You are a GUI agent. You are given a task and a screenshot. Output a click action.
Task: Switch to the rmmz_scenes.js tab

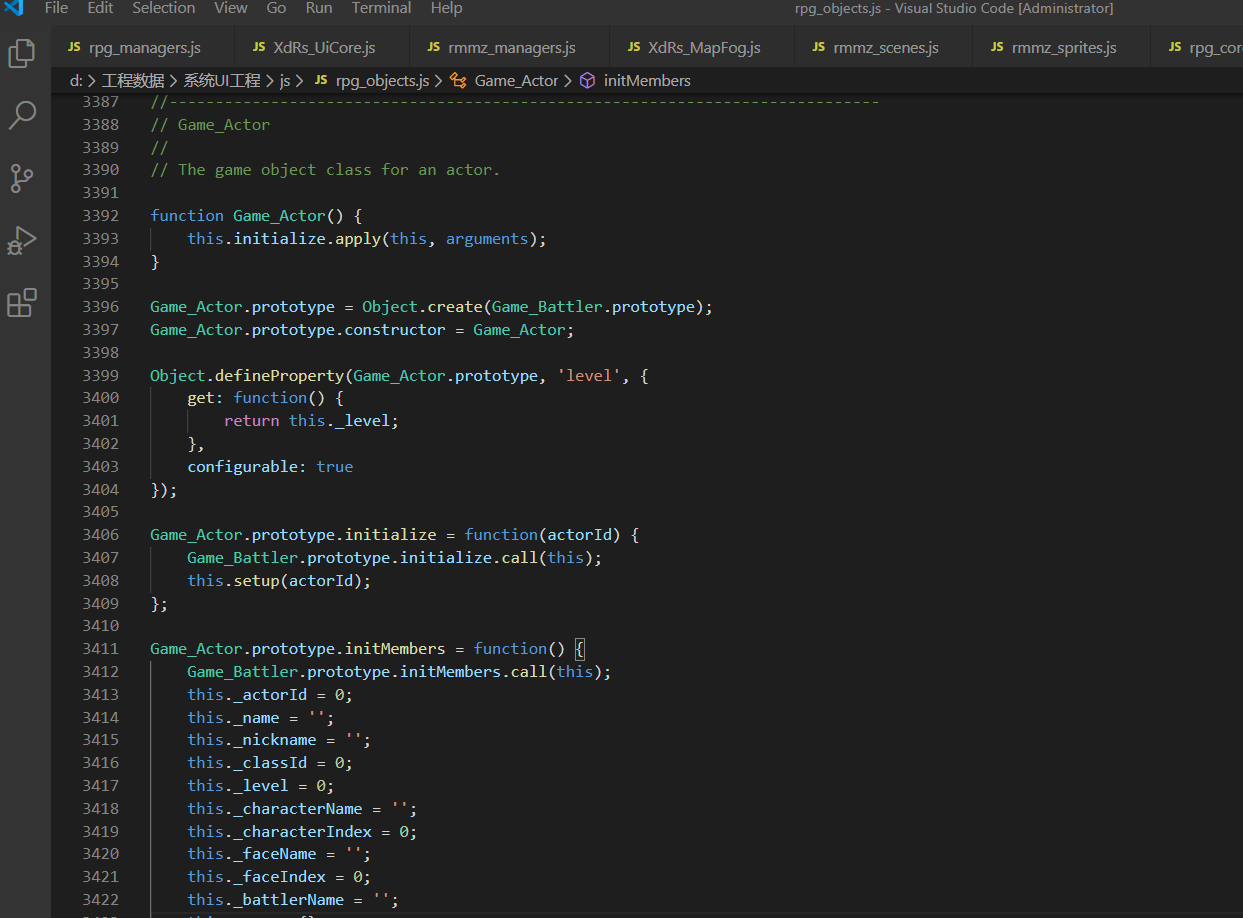(884, 47)
